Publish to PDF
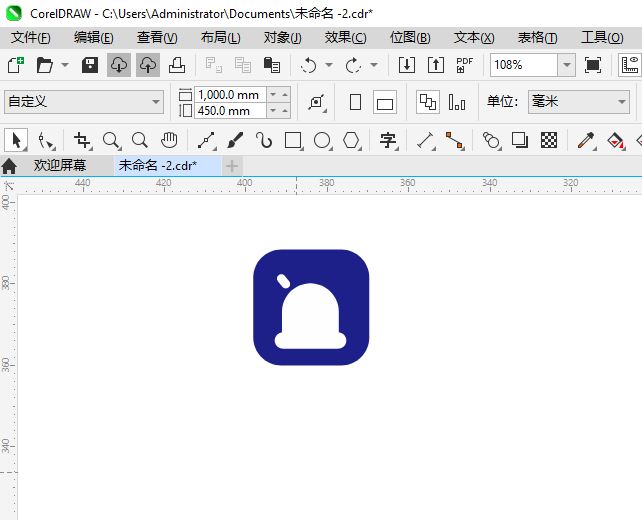642x520 pixels. 465,65
